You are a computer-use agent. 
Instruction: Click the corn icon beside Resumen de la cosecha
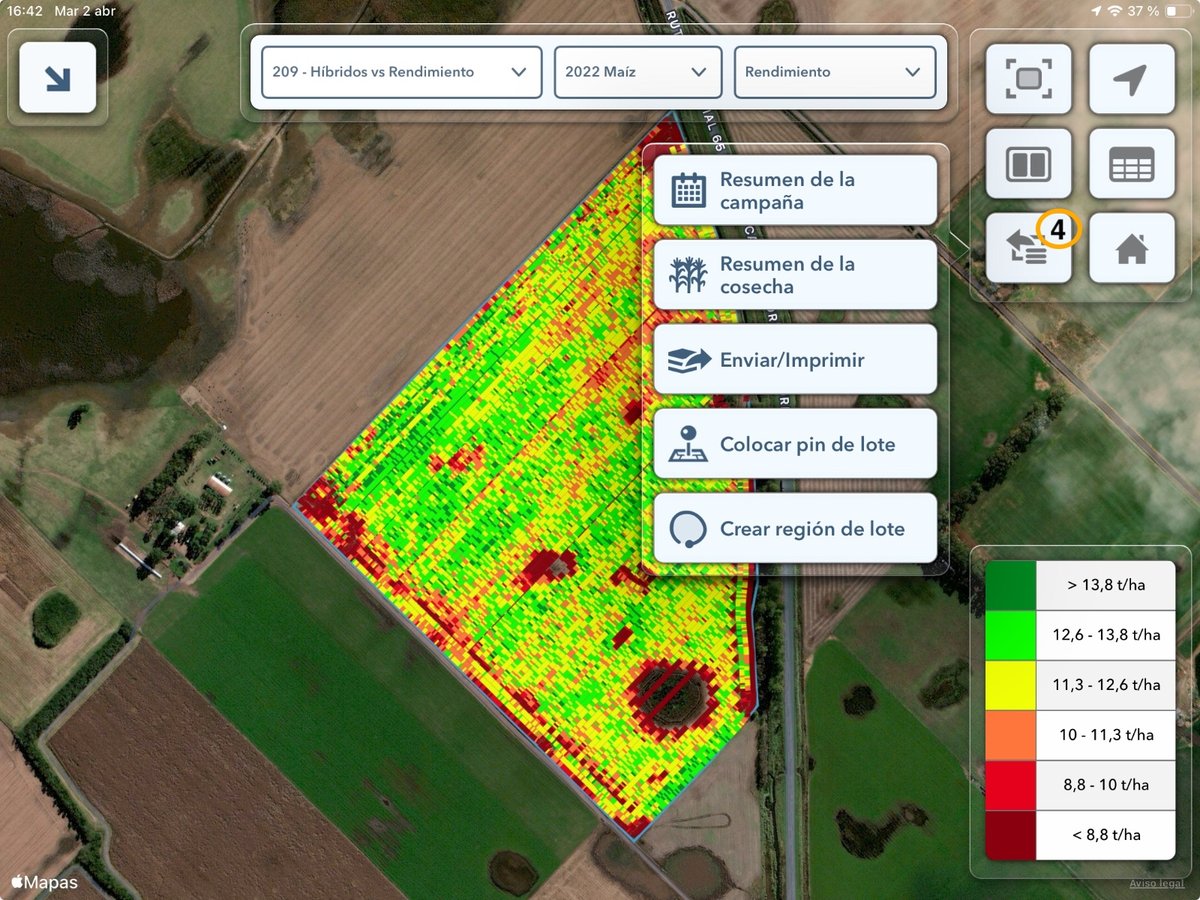(687, 273)
